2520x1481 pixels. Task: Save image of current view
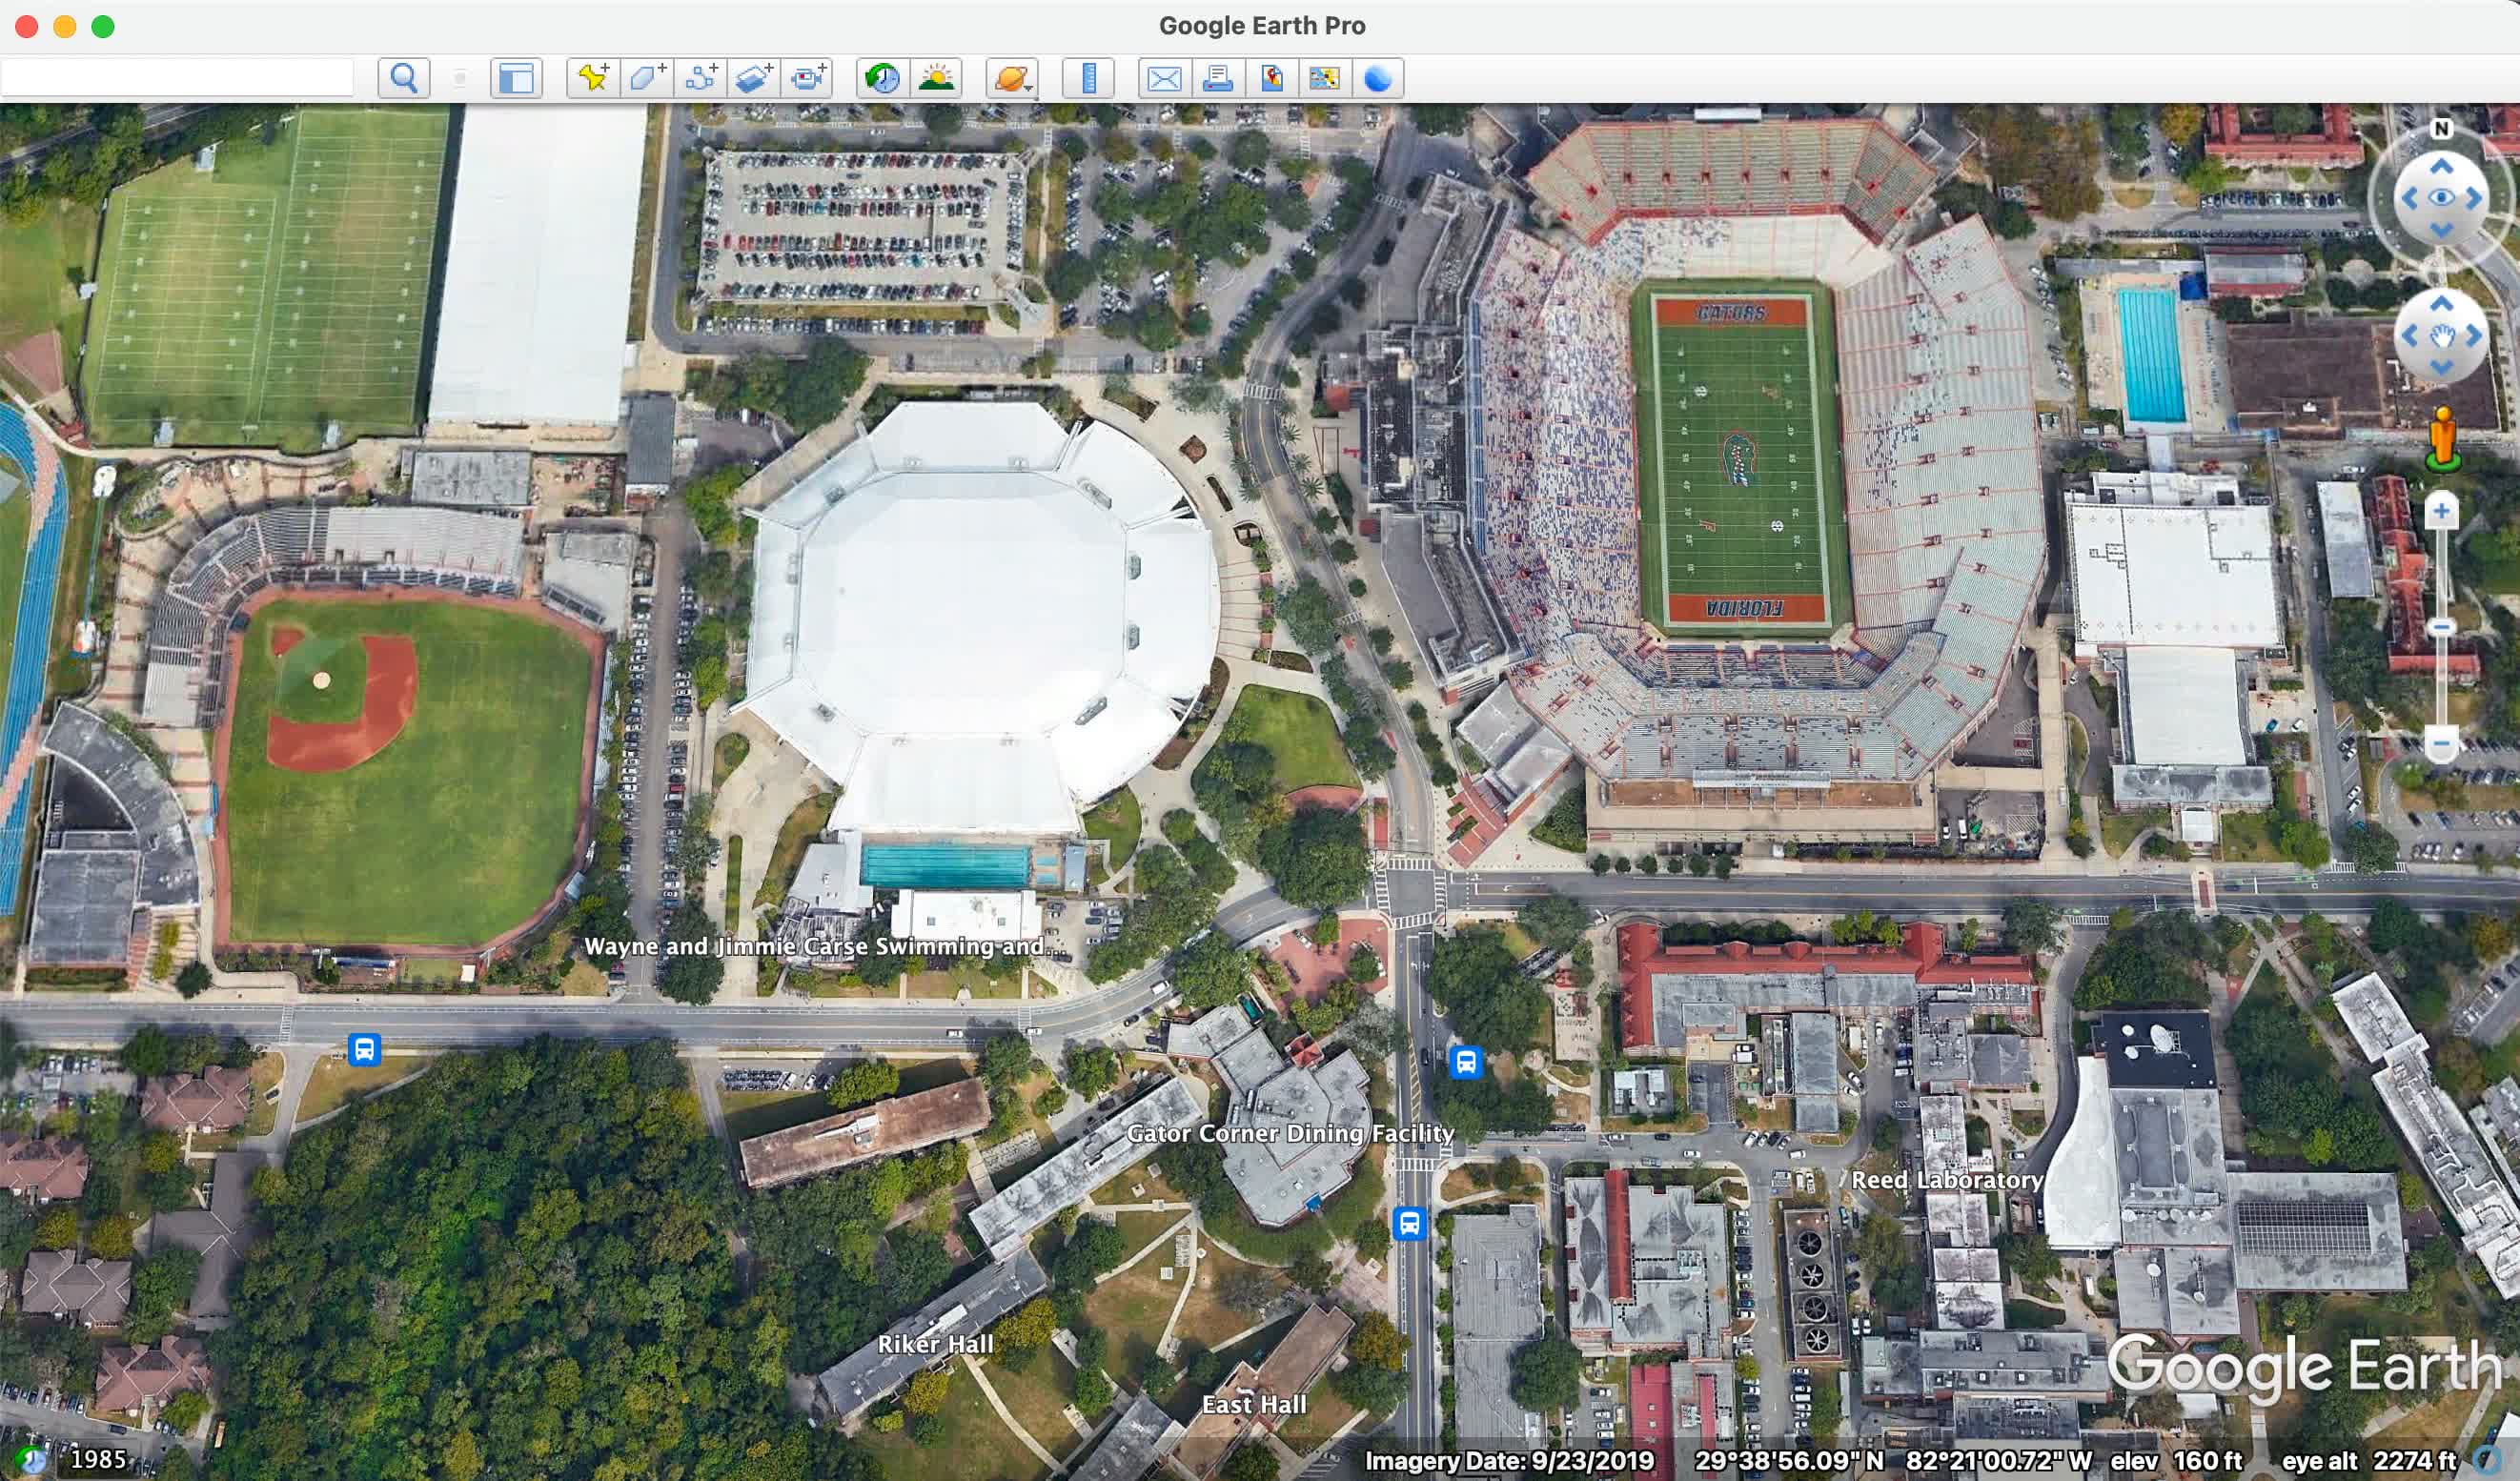(1271, 78)
